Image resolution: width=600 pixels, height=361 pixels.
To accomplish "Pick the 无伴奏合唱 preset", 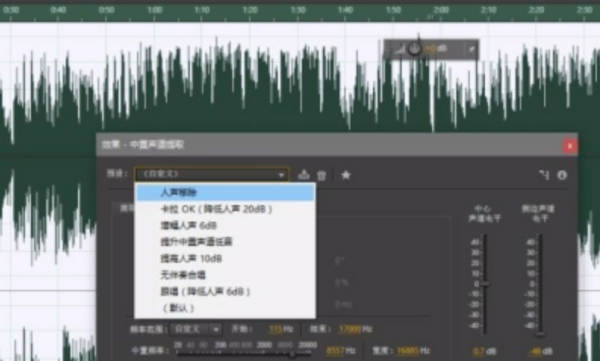I will tap(225, 275).
